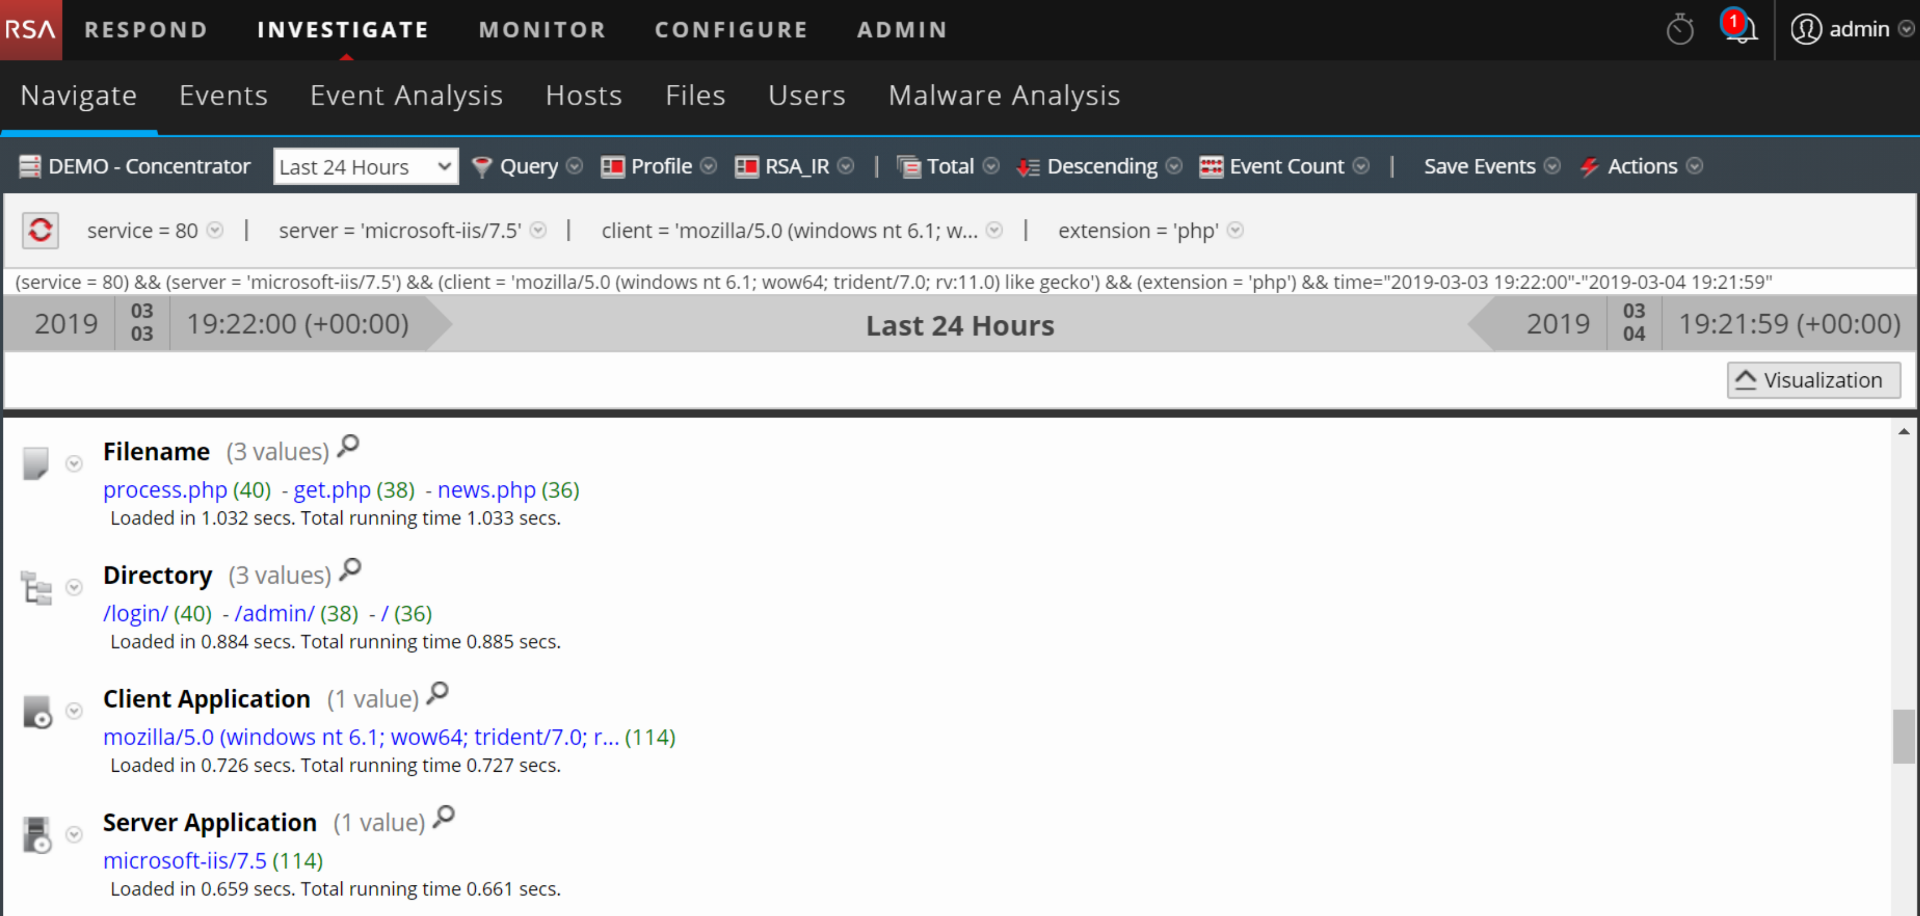Click the Event Count icon
The image size is (1920, 916).
[x=1211, y=167]
